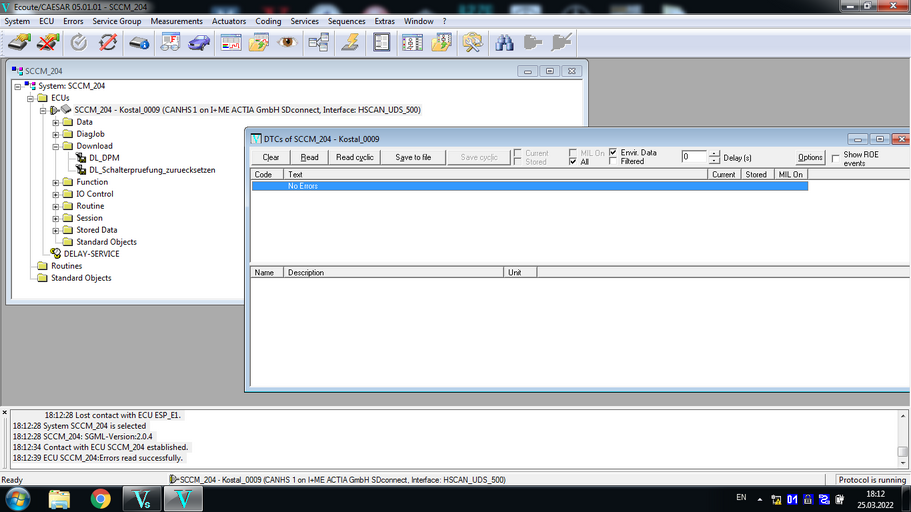The height and width of the screenshot is (512, 911).
Task: Click the crossed-out refresh arrows toolbar icon
Action: pos(108,42)
